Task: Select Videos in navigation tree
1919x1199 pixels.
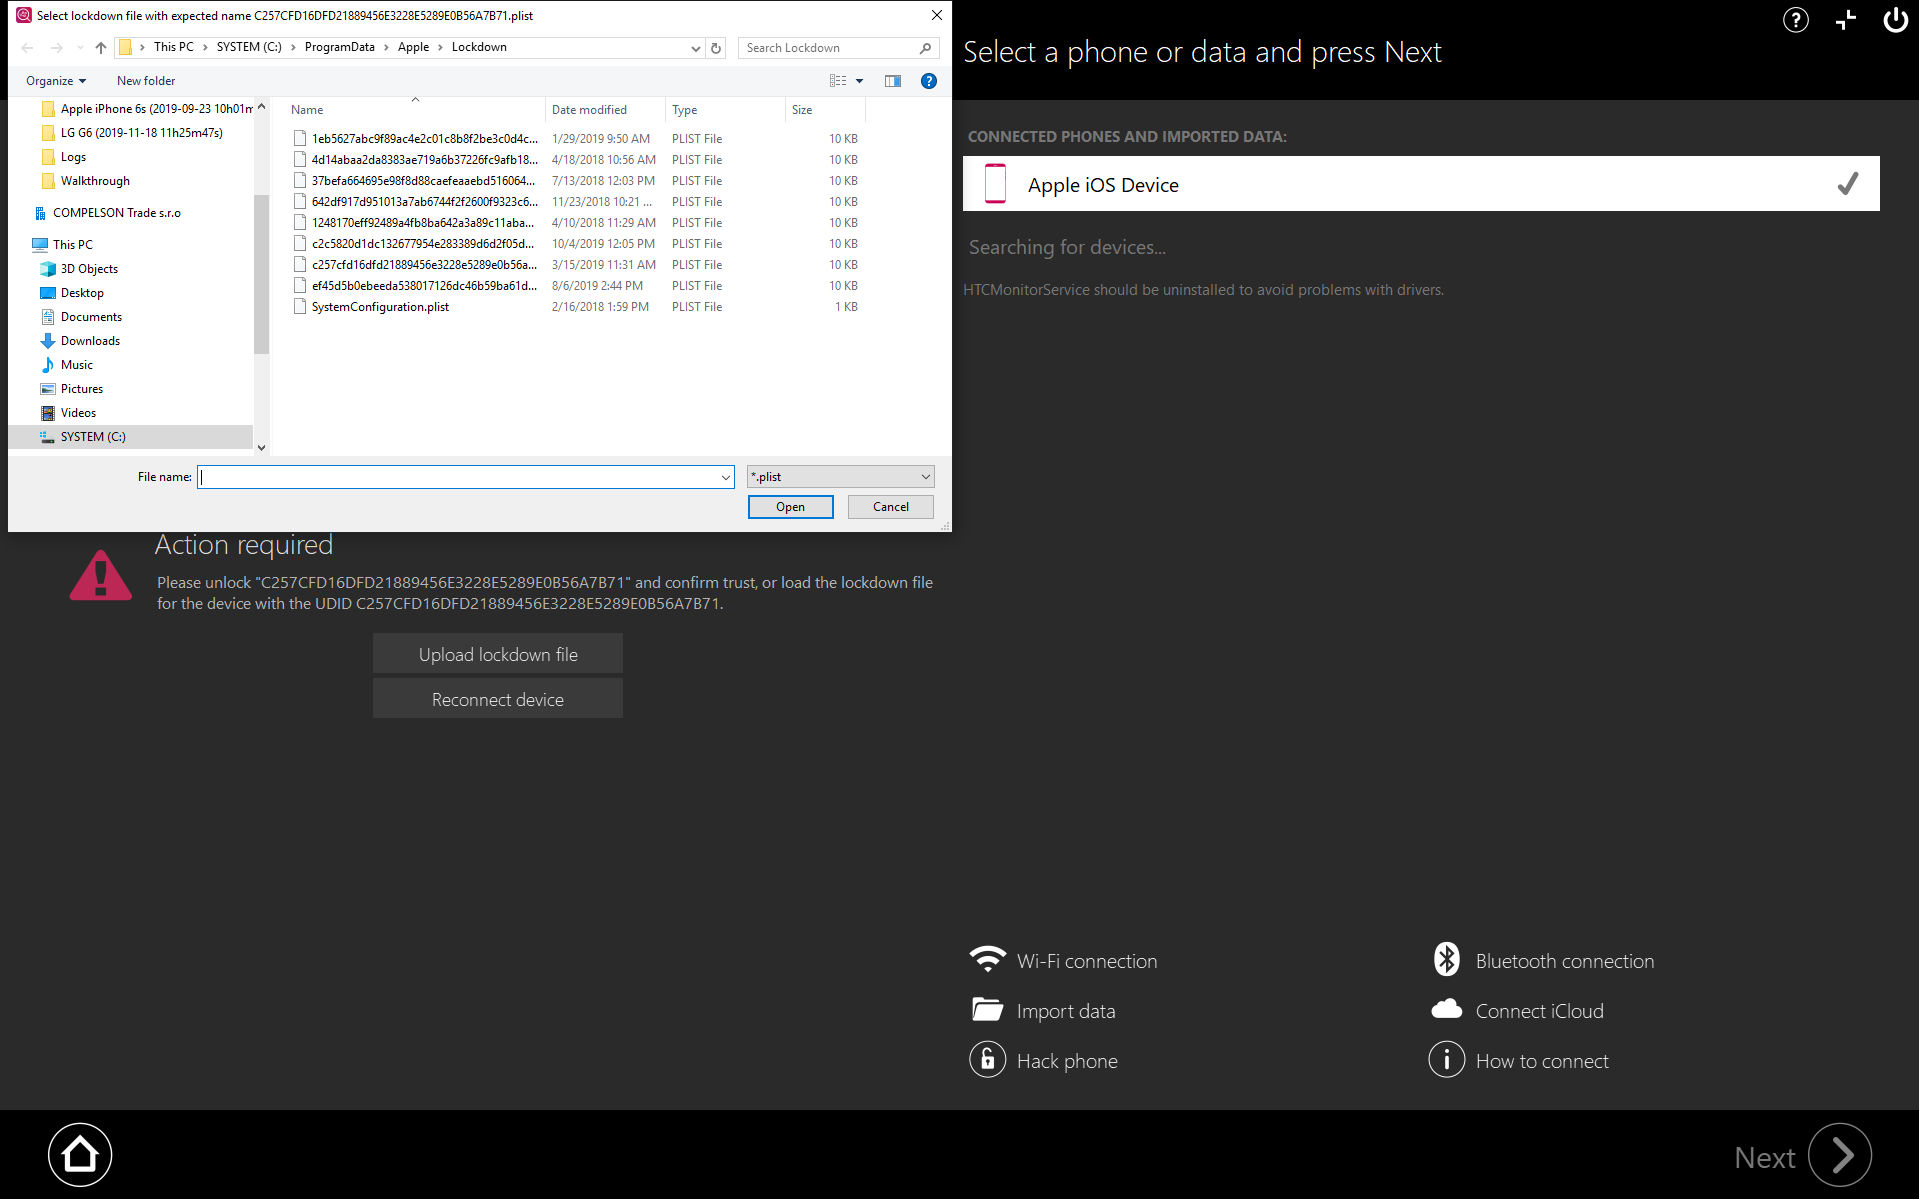Action: pyautogui.click(x=69, y=413)
